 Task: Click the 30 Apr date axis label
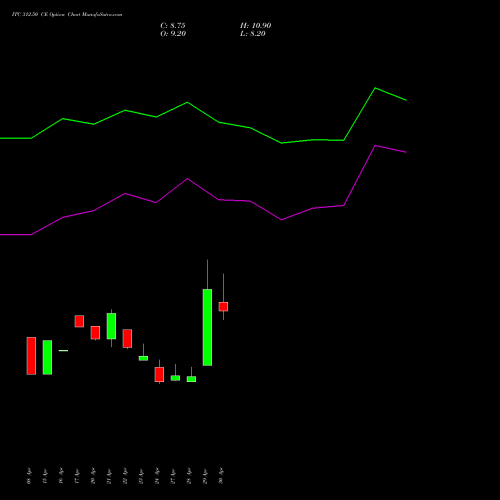tap(221, 476)
